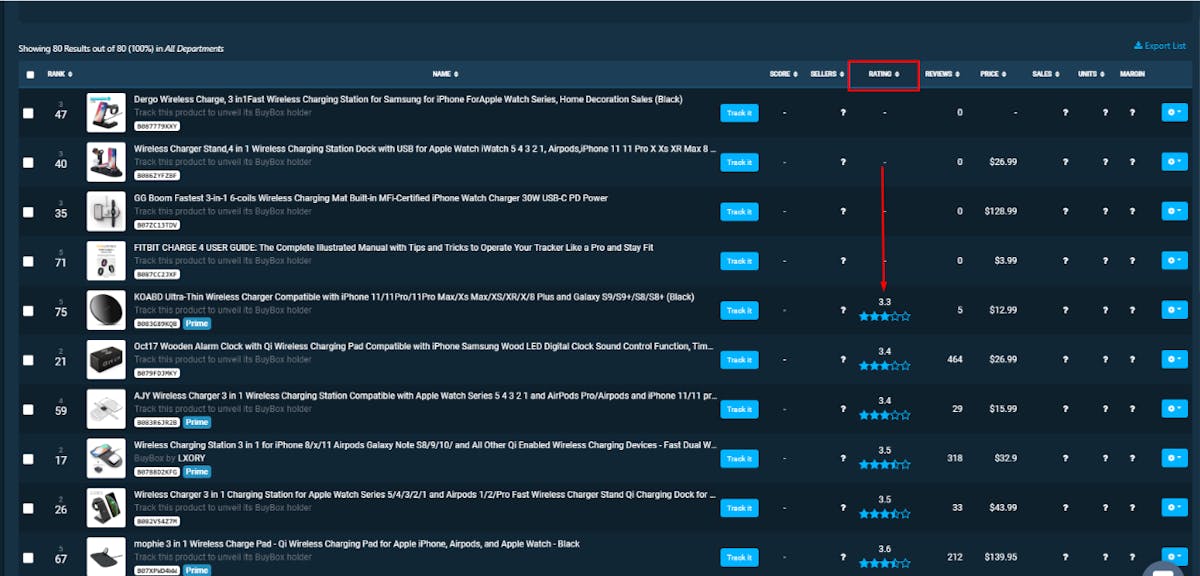This screenshot has height=576, width=1200.
Task: Select the GG Boom row checkbox
Action: click(x=28, y=212)
